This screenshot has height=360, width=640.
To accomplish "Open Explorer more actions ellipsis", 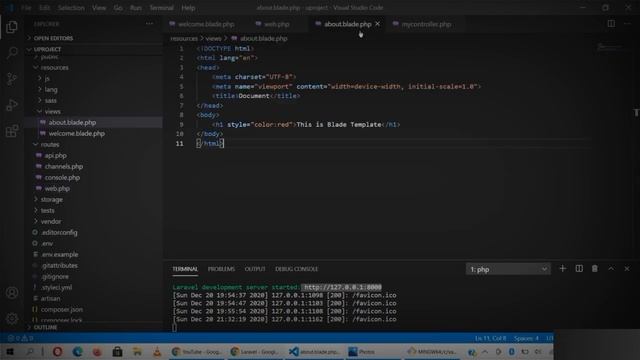I will pos(149,24).
